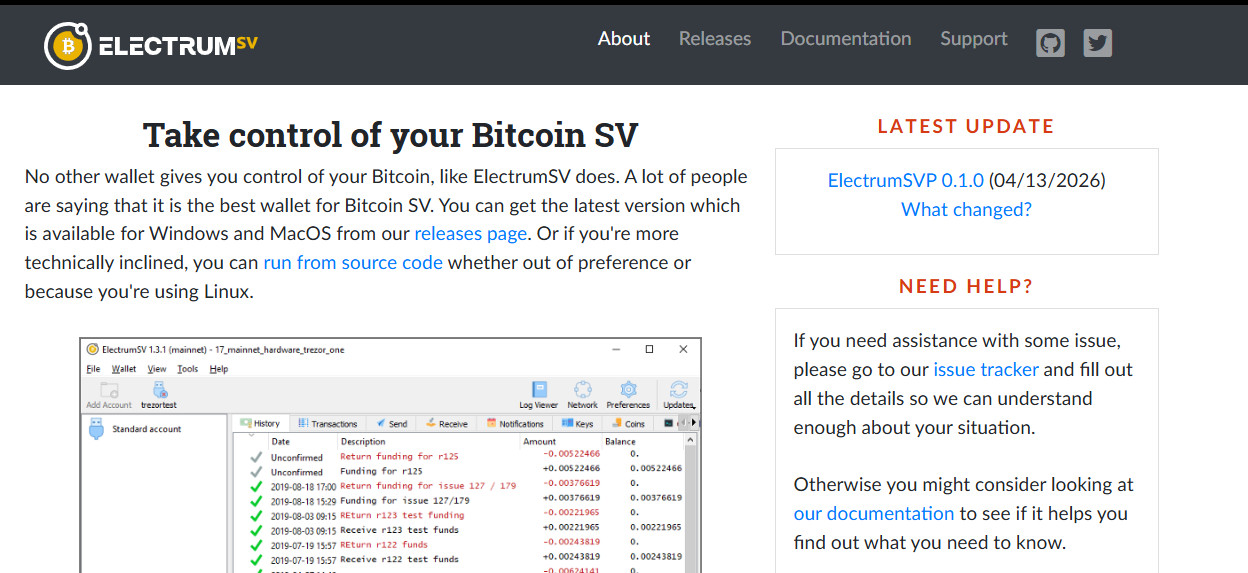This screenshot has height=573, width=1248.
Task: Click the maximize button of wallet screenshot
Action: pos(649,349)
